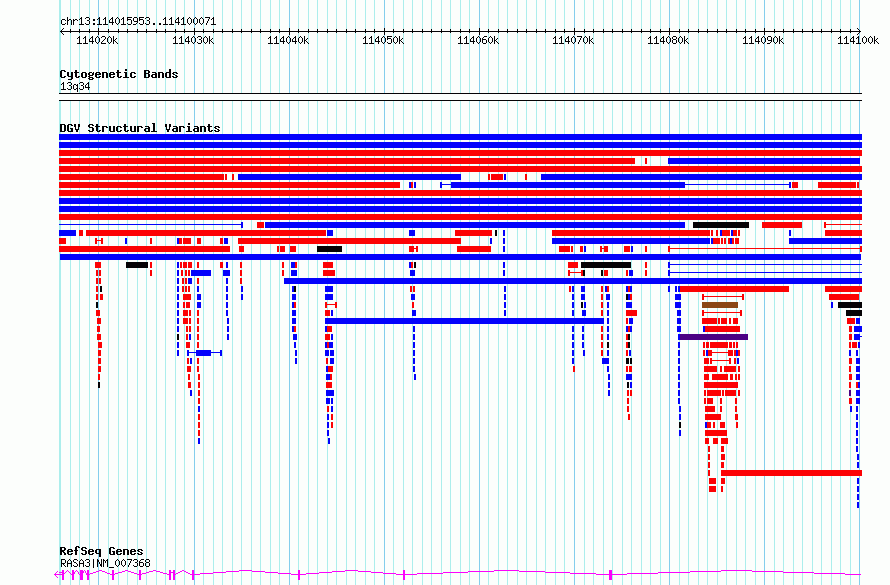Select the 114100k ruler tick label
The height and width of the screenshot is (585, 890).
pos(858,40)
